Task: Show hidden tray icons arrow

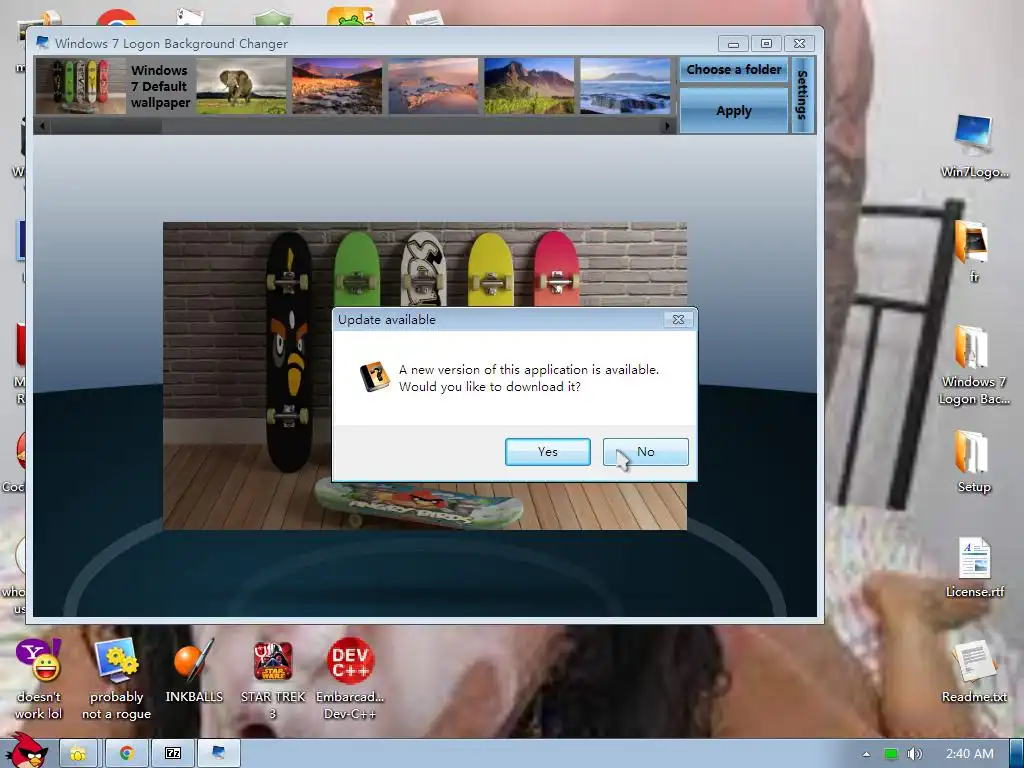Action: (866, 754)
